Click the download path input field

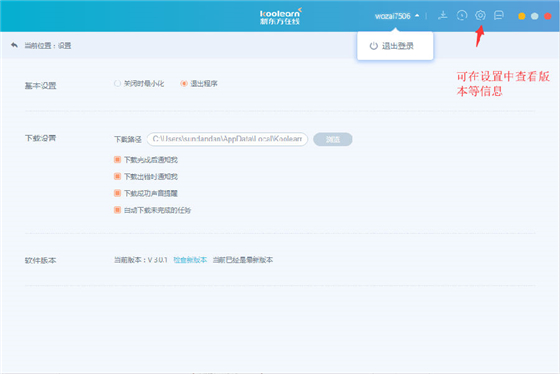point(227,139)
